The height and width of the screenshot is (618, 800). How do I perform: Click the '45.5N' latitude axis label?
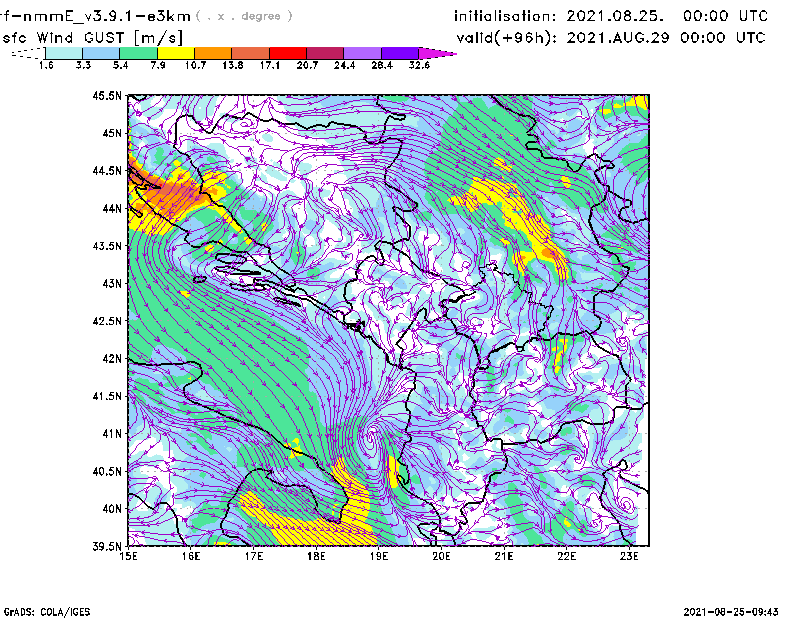point(107,95)
